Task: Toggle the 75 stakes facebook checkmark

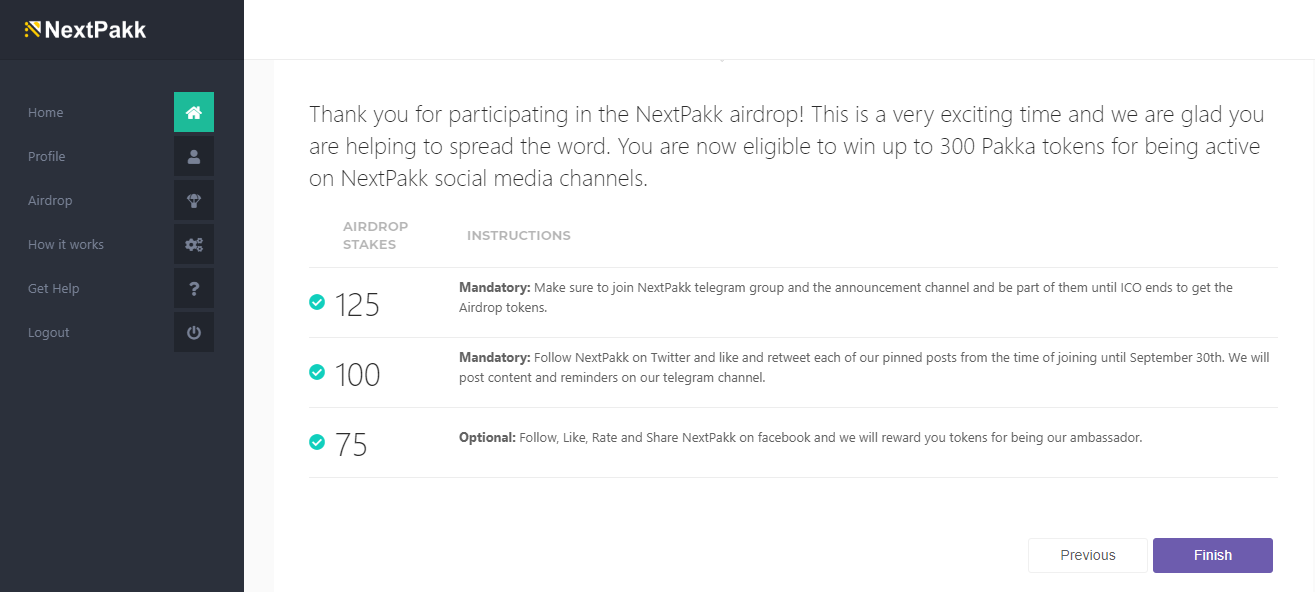Action: coord(317,442)
